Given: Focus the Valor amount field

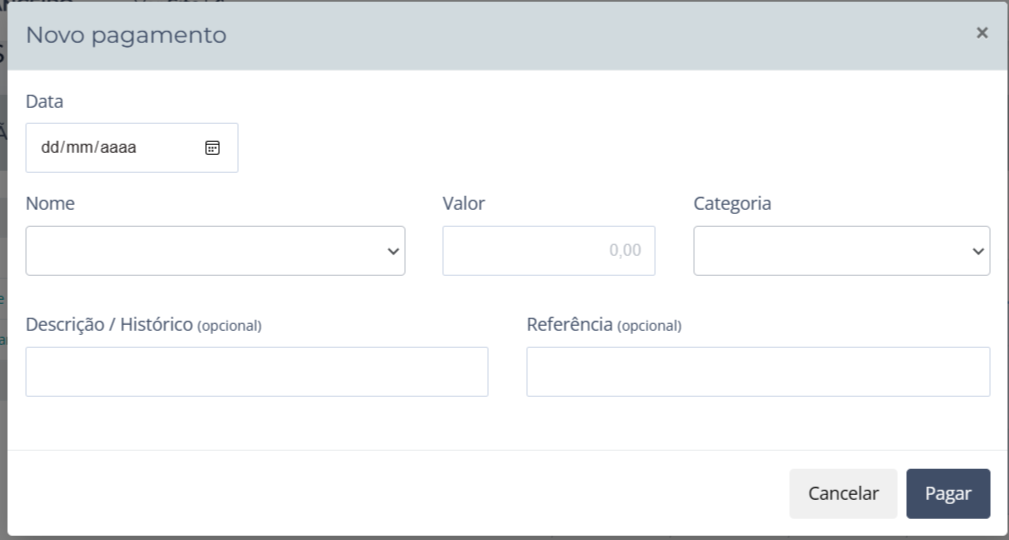Looking at the screenshot, I should click(548, 251).
